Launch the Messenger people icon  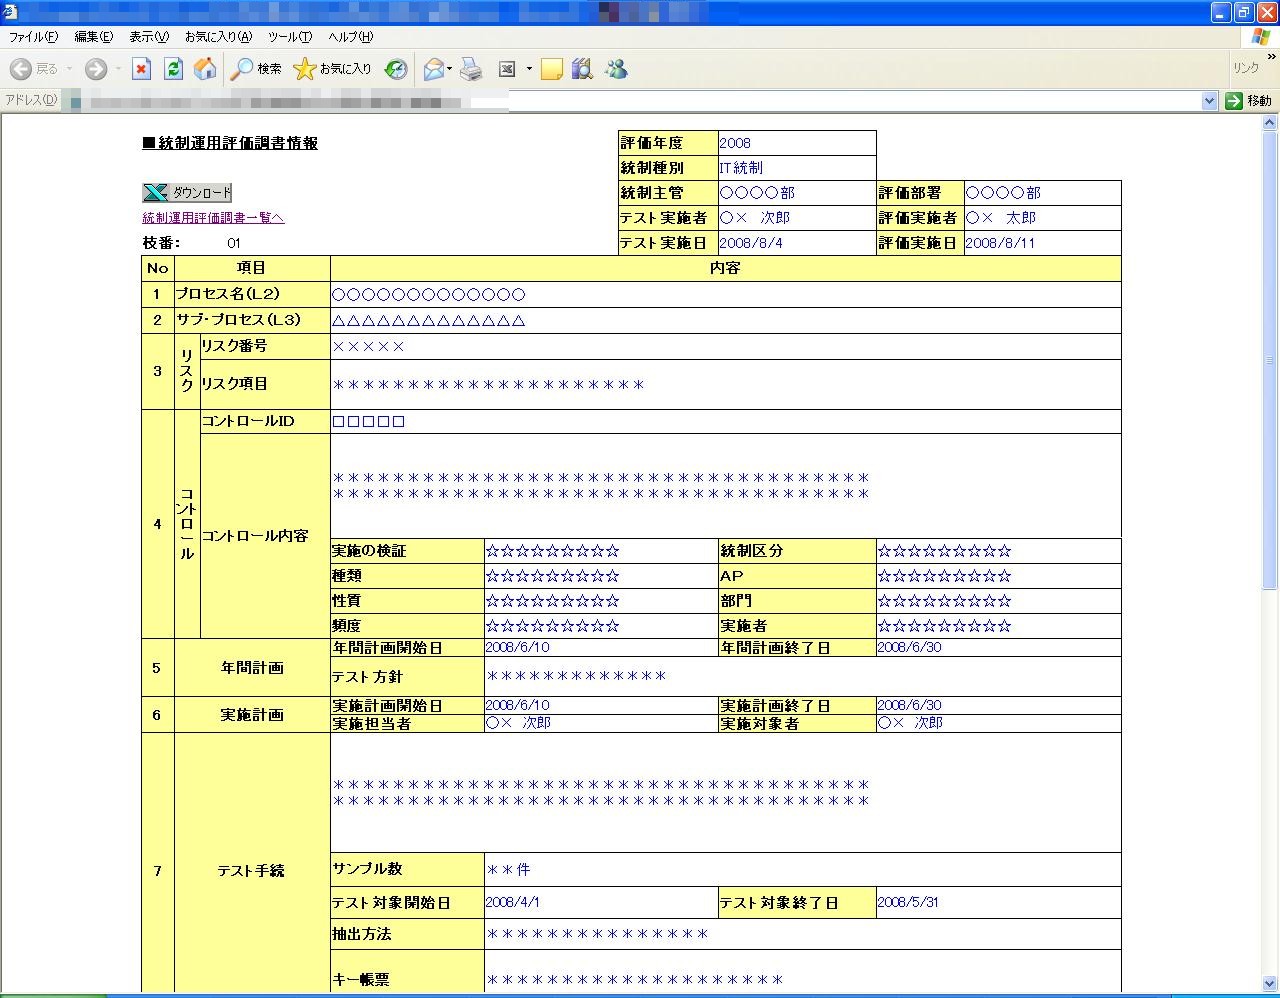pyautogui.click(x=616, y=69)
